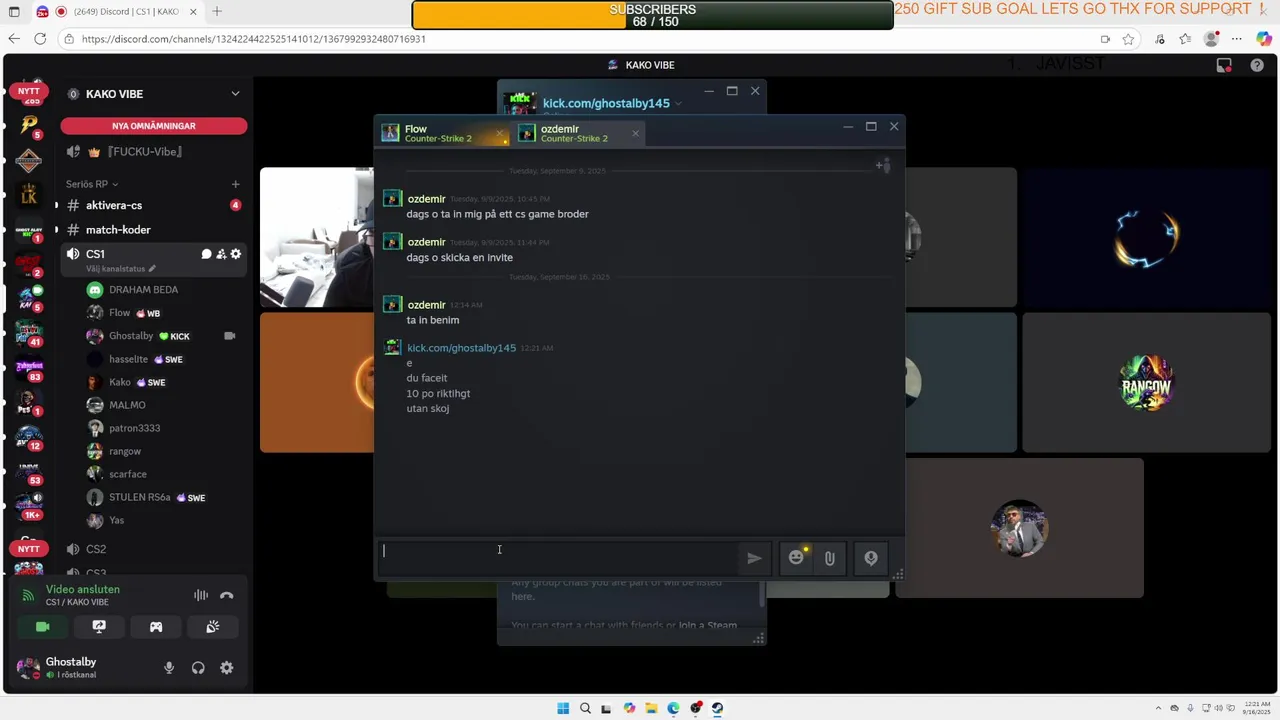Click ozdemir name on 'ta in benim' message
This screenshot has width=1280, height=720.
pos(426,305)
